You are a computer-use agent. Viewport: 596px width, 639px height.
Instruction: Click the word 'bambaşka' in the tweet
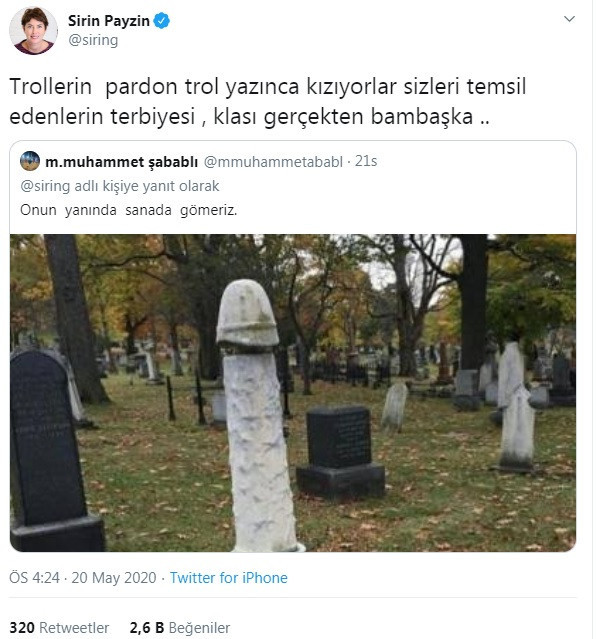[422, 117]
